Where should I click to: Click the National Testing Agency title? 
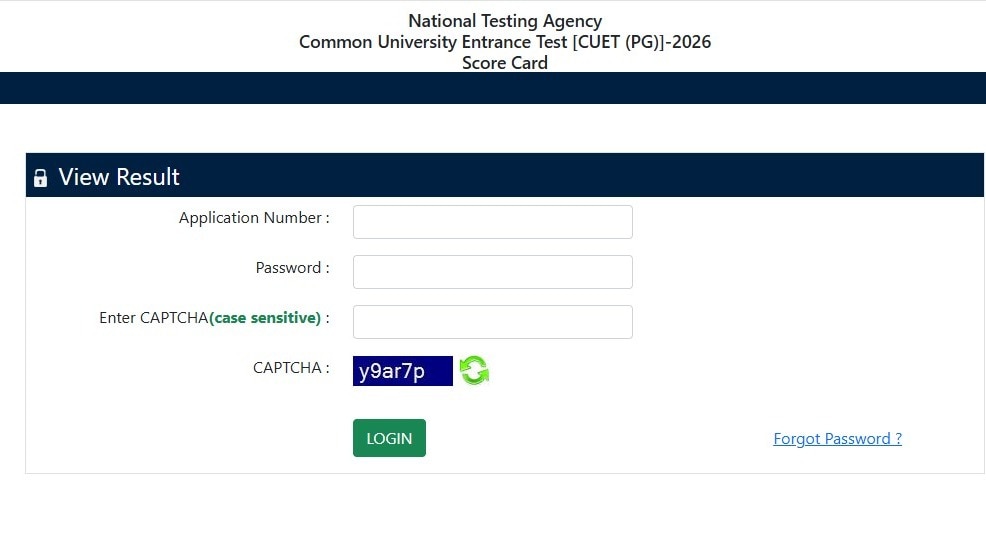tap(505, 21)
